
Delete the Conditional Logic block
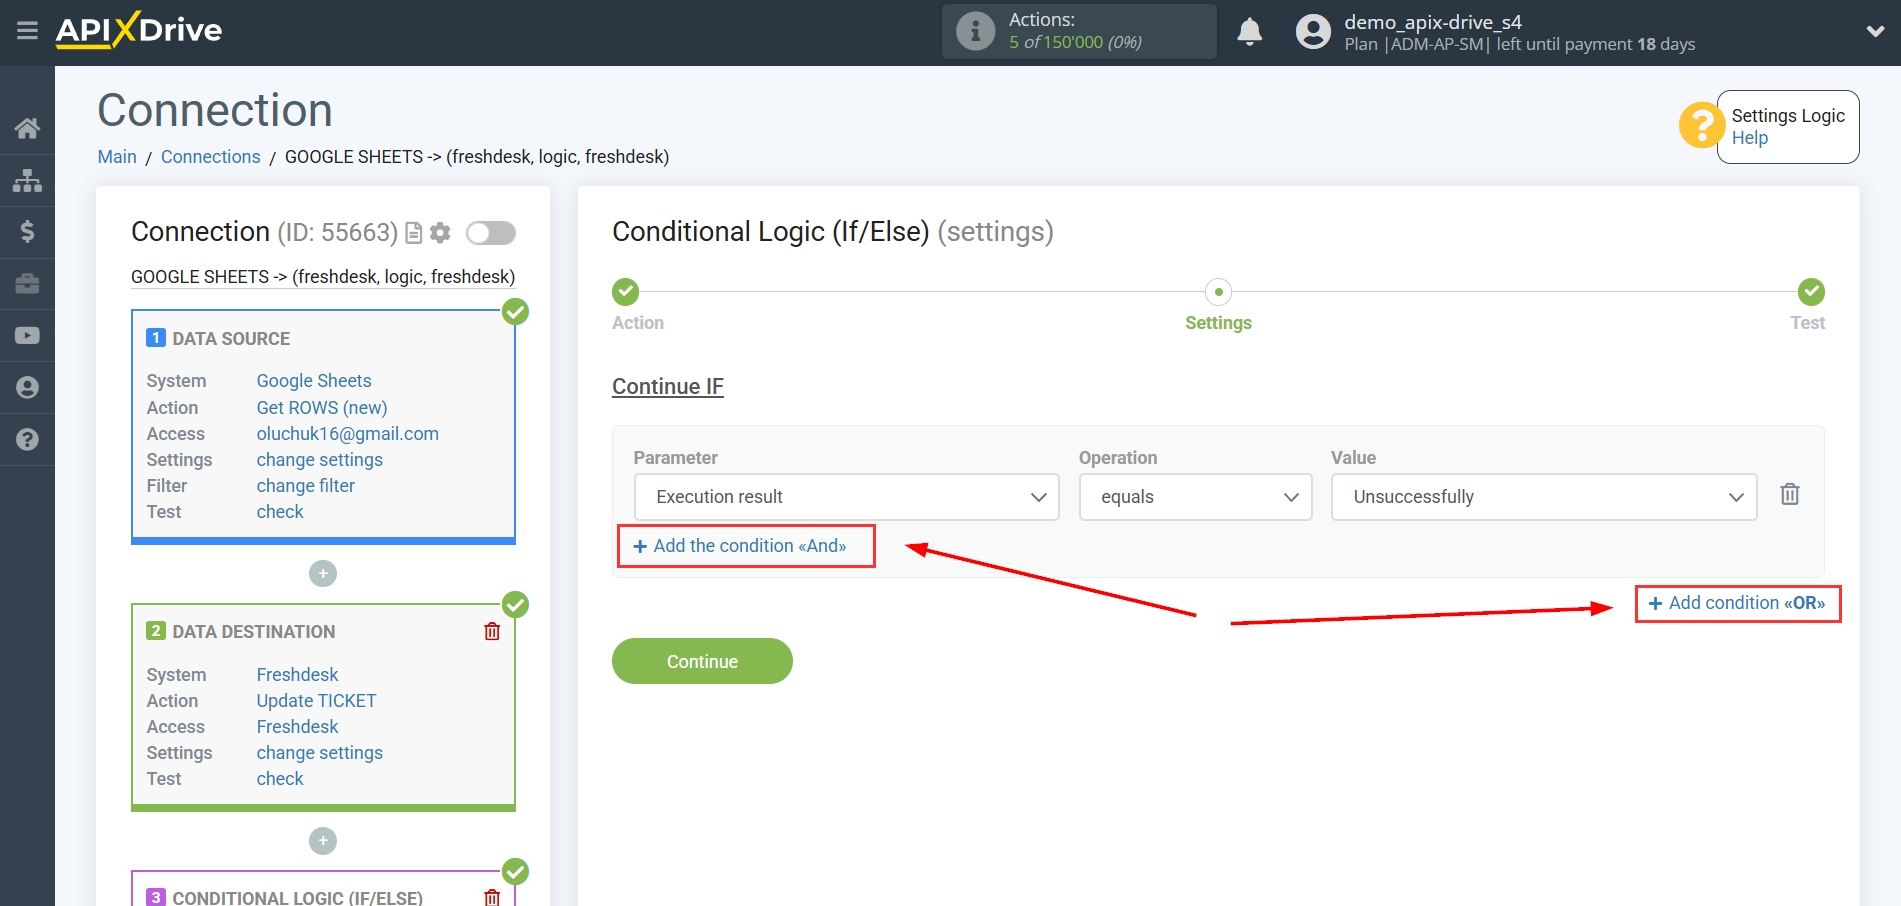(x=492, y=897)
